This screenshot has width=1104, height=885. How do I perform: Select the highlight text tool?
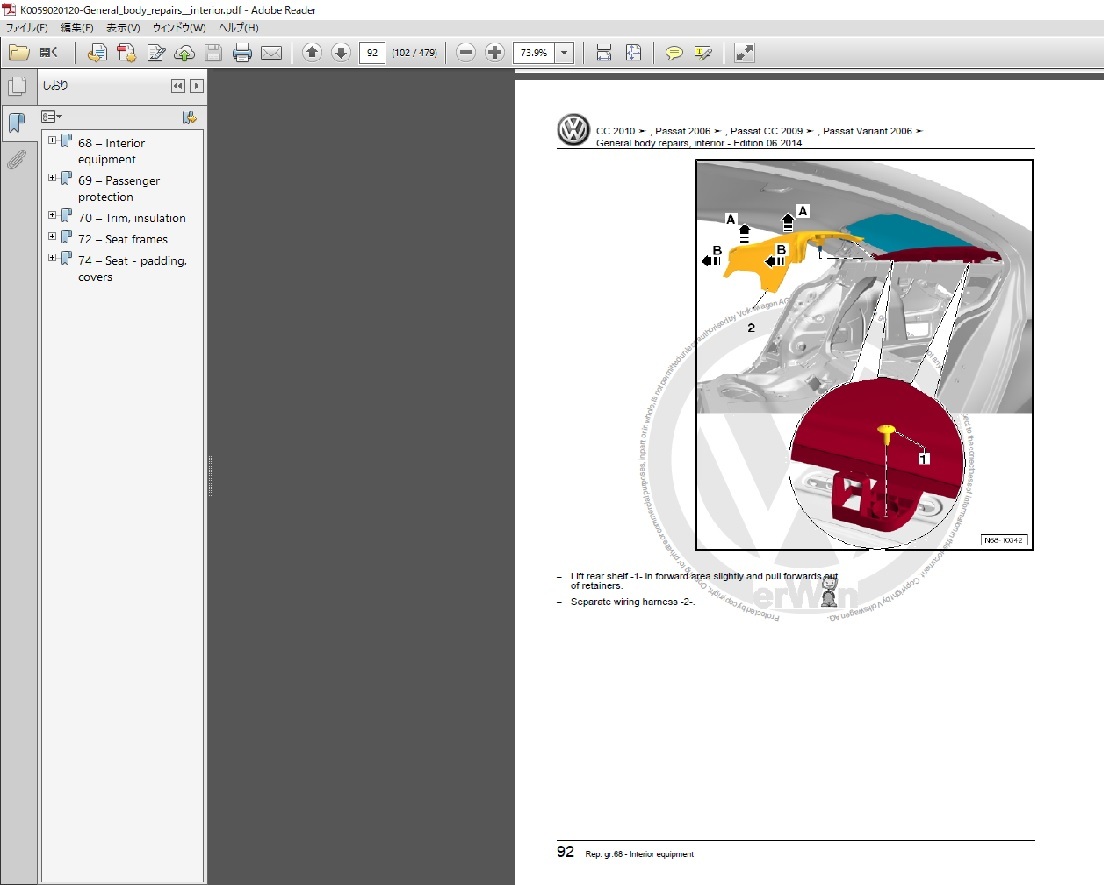coord(703,53)
